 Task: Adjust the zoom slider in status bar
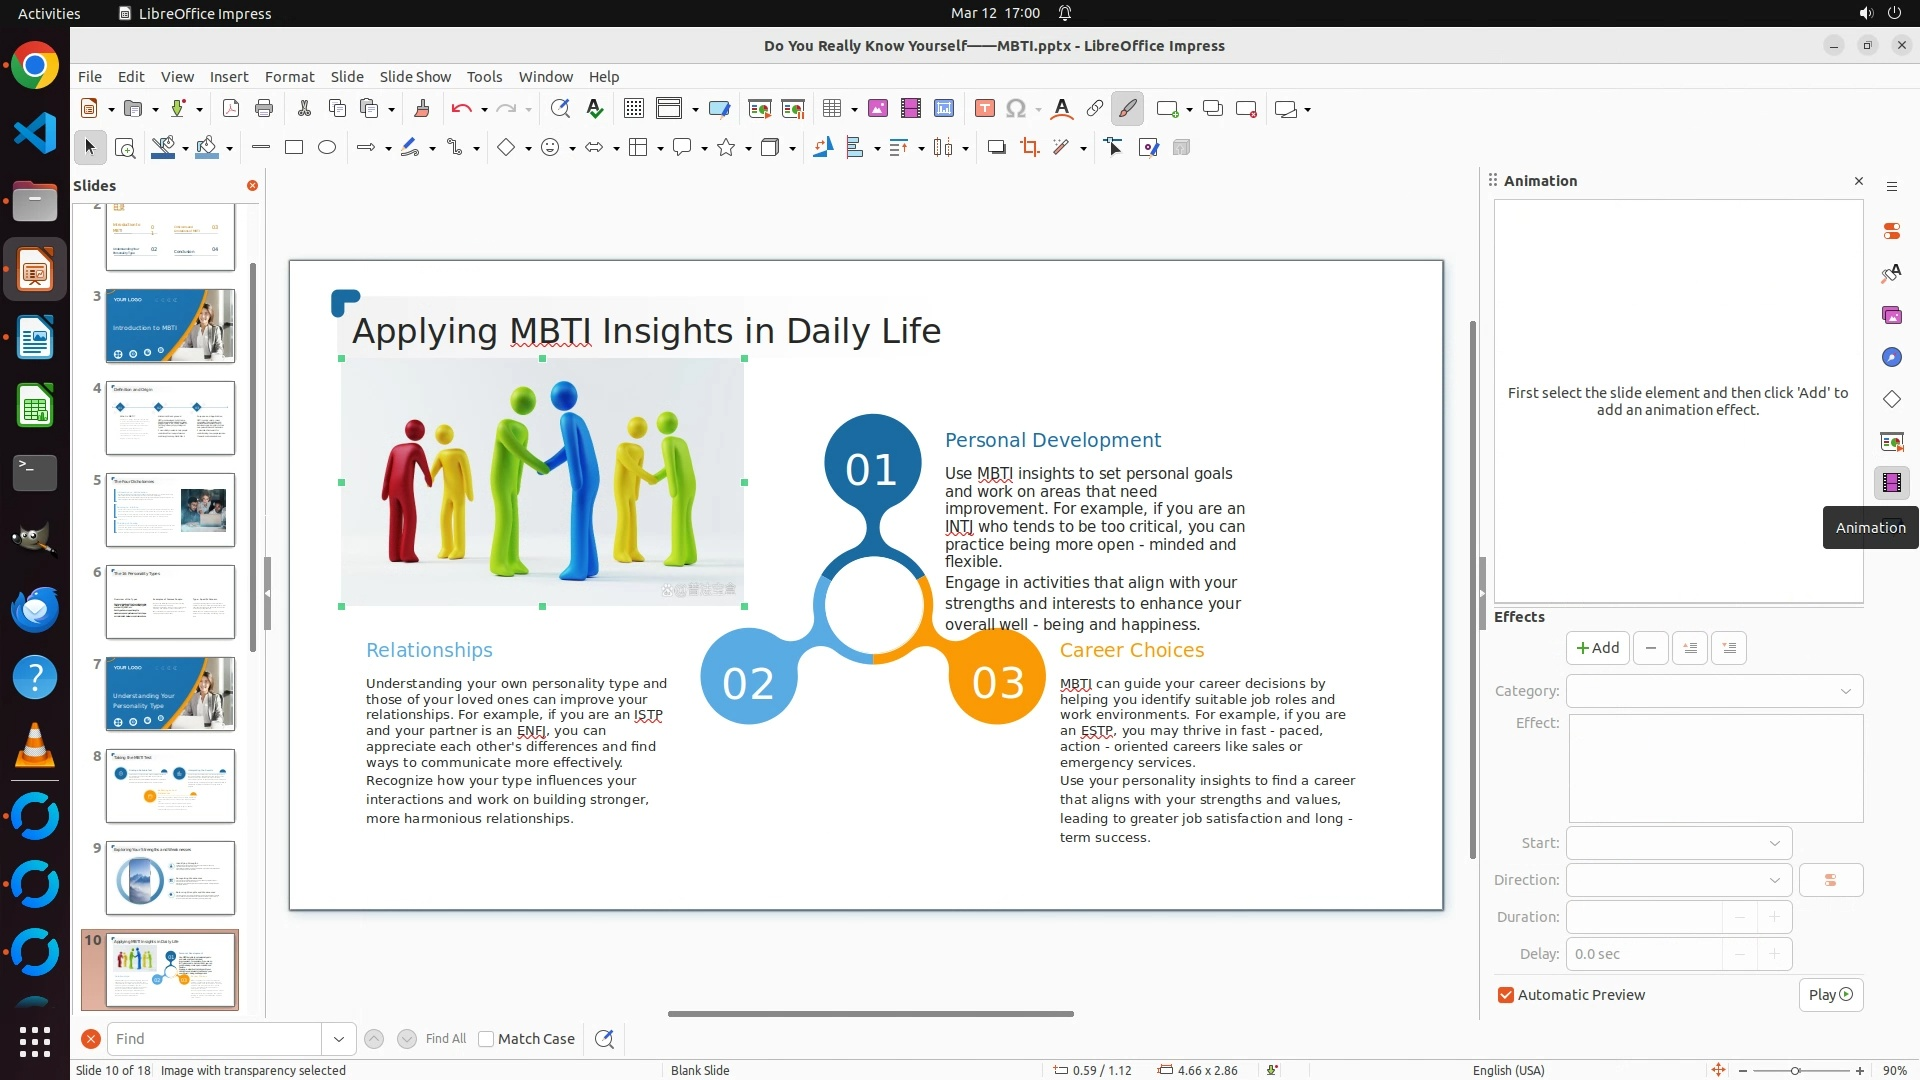click(1795, 1070)
